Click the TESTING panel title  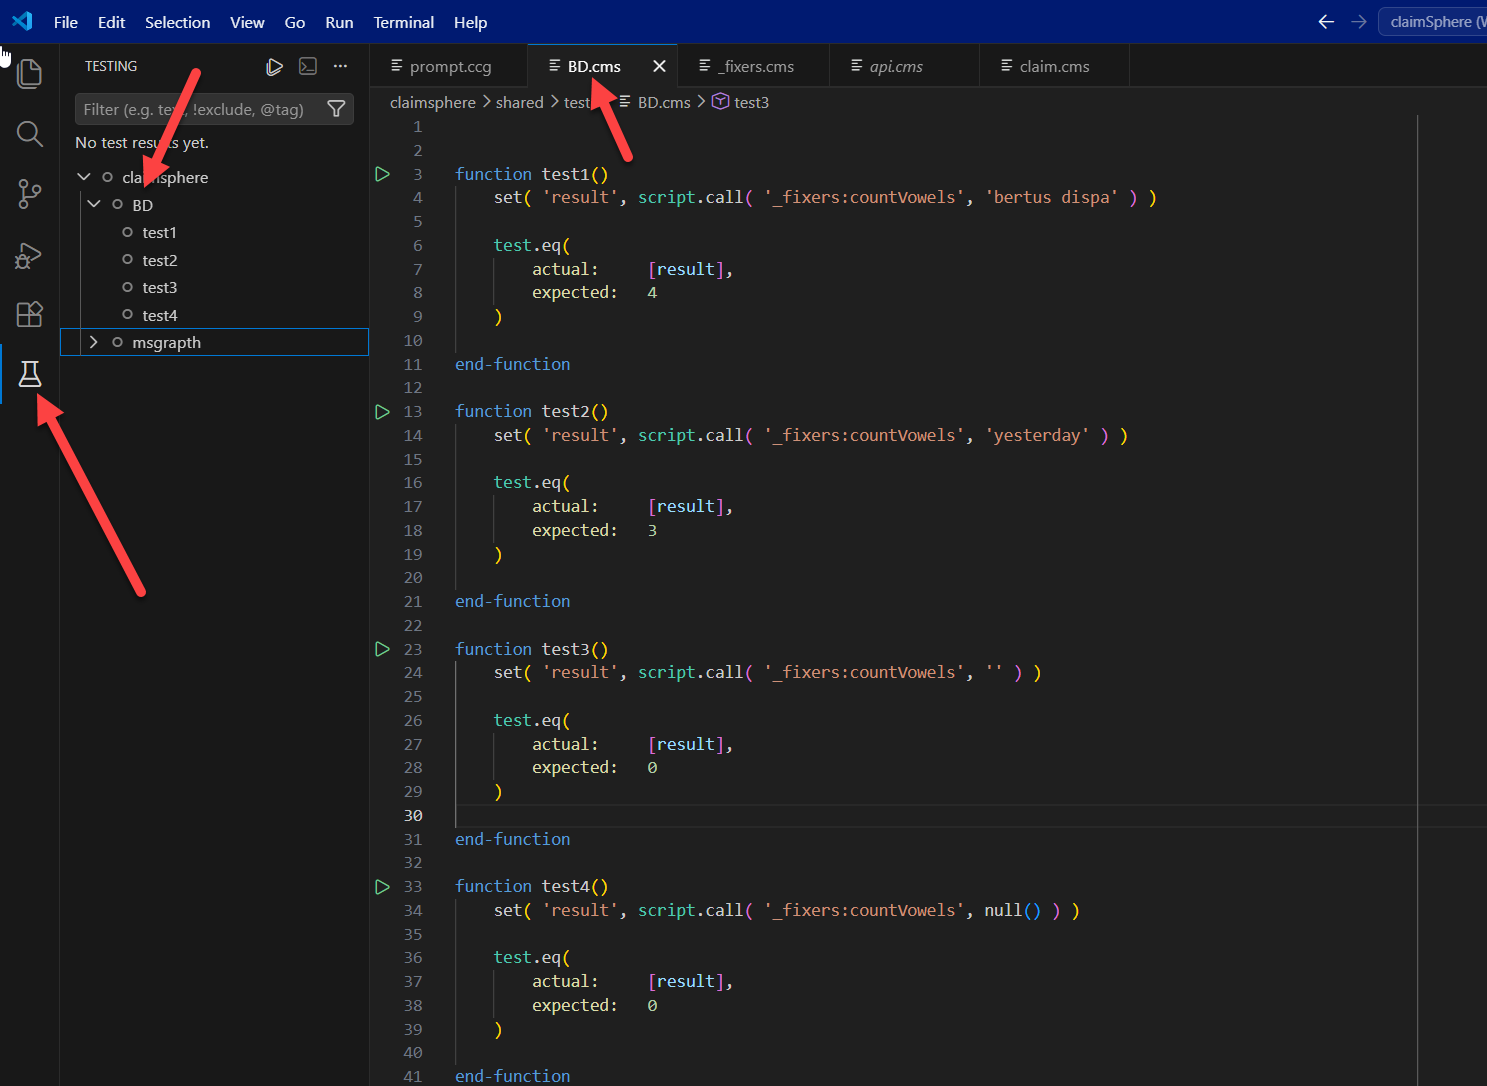(111, 66)
